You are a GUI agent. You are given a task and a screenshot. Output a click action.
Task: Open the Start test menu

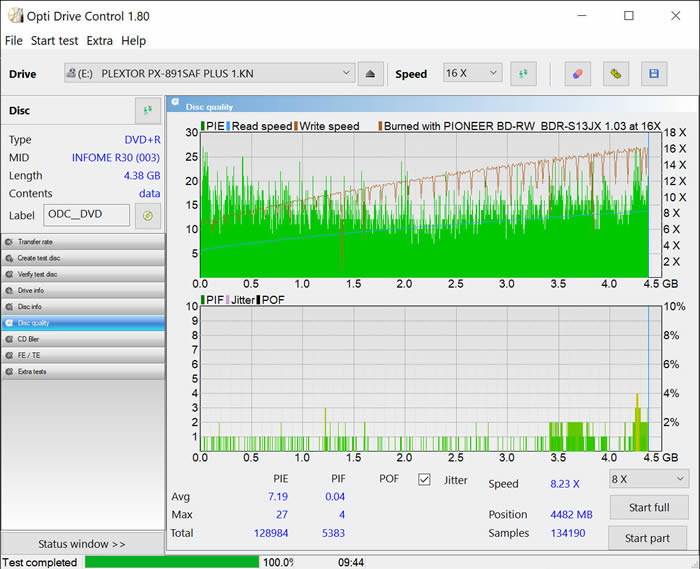(x=54, y=41)
